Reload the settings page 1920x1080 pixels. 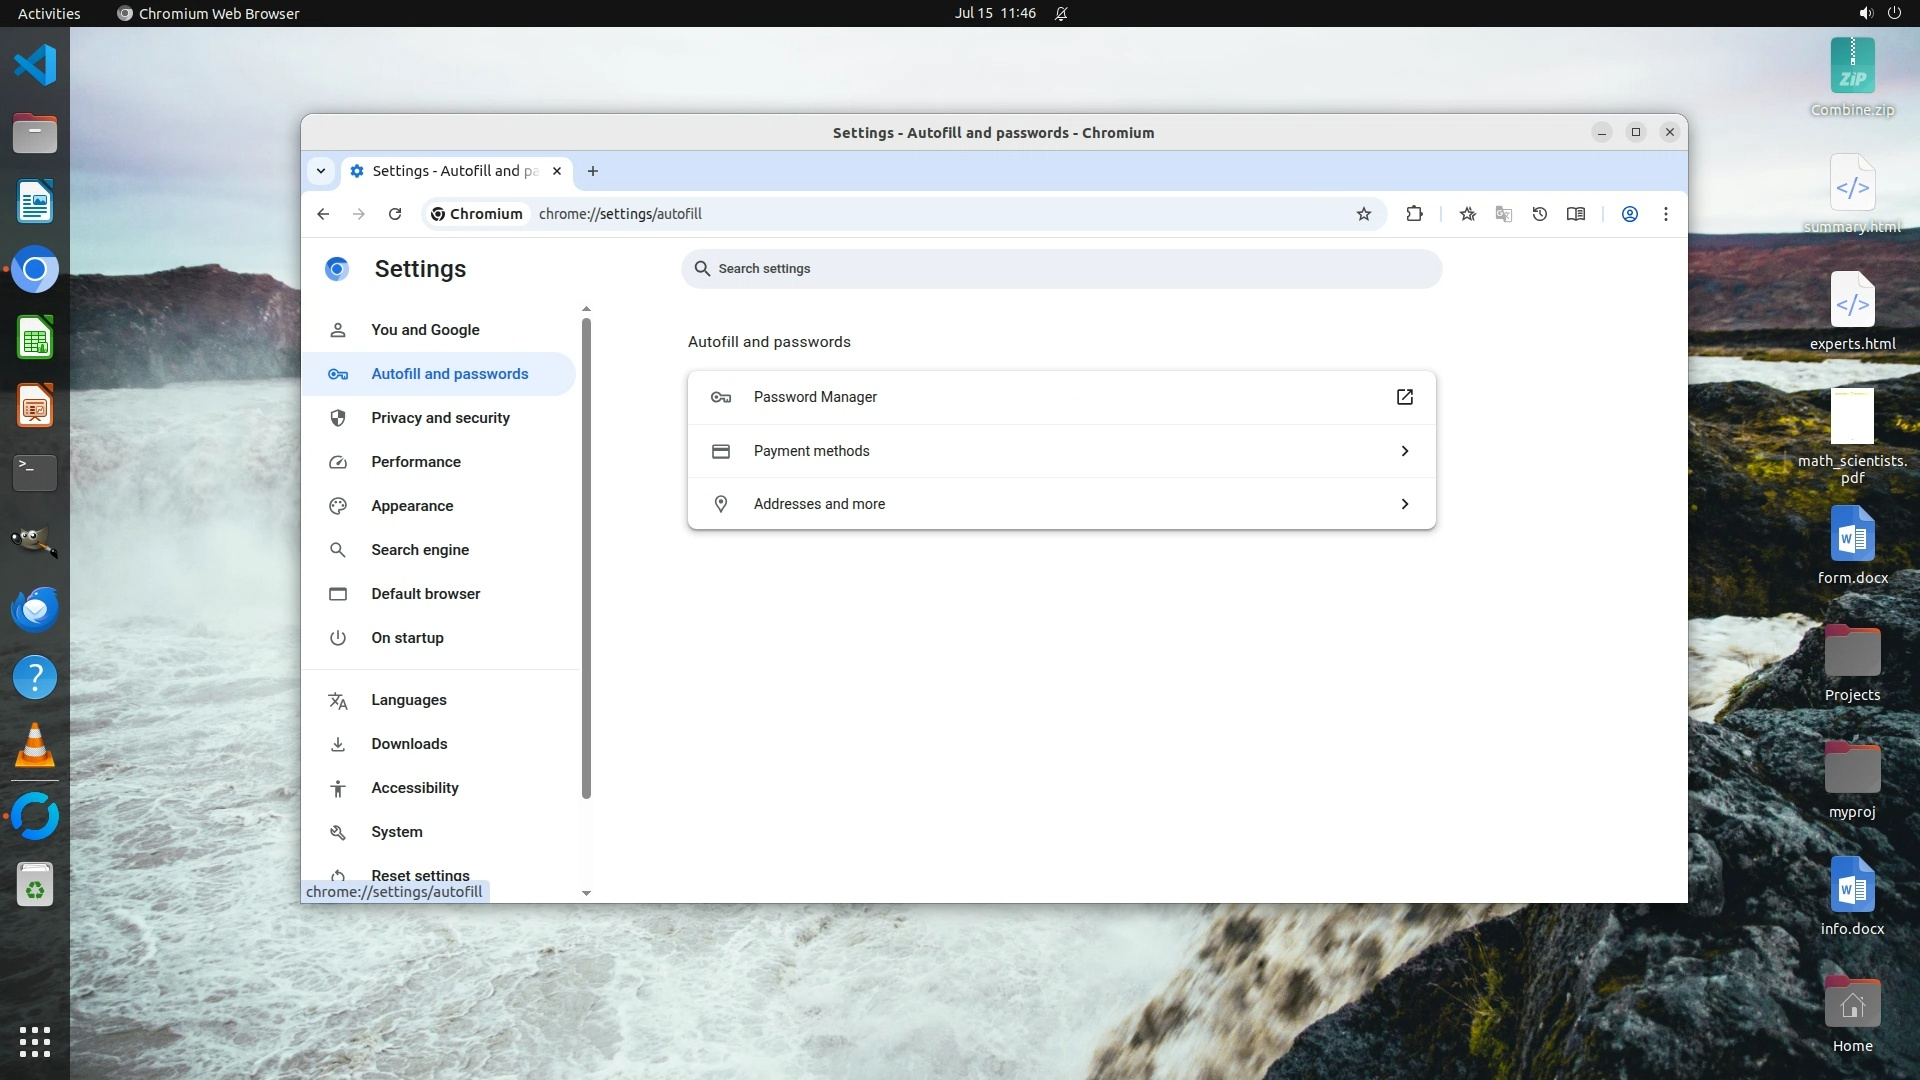395,214
